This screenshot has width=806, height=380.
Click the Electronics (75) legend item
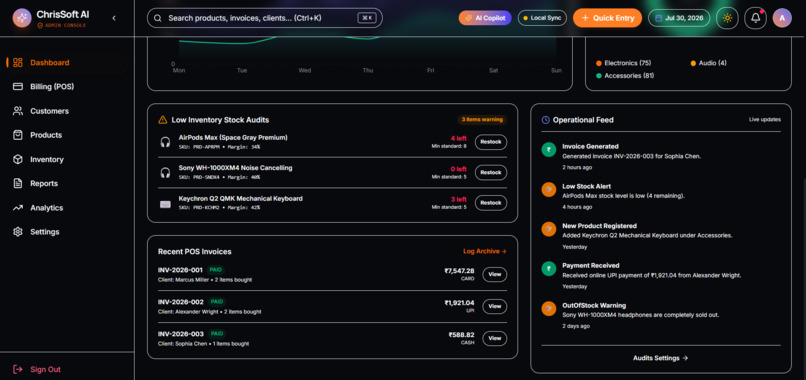623,63
